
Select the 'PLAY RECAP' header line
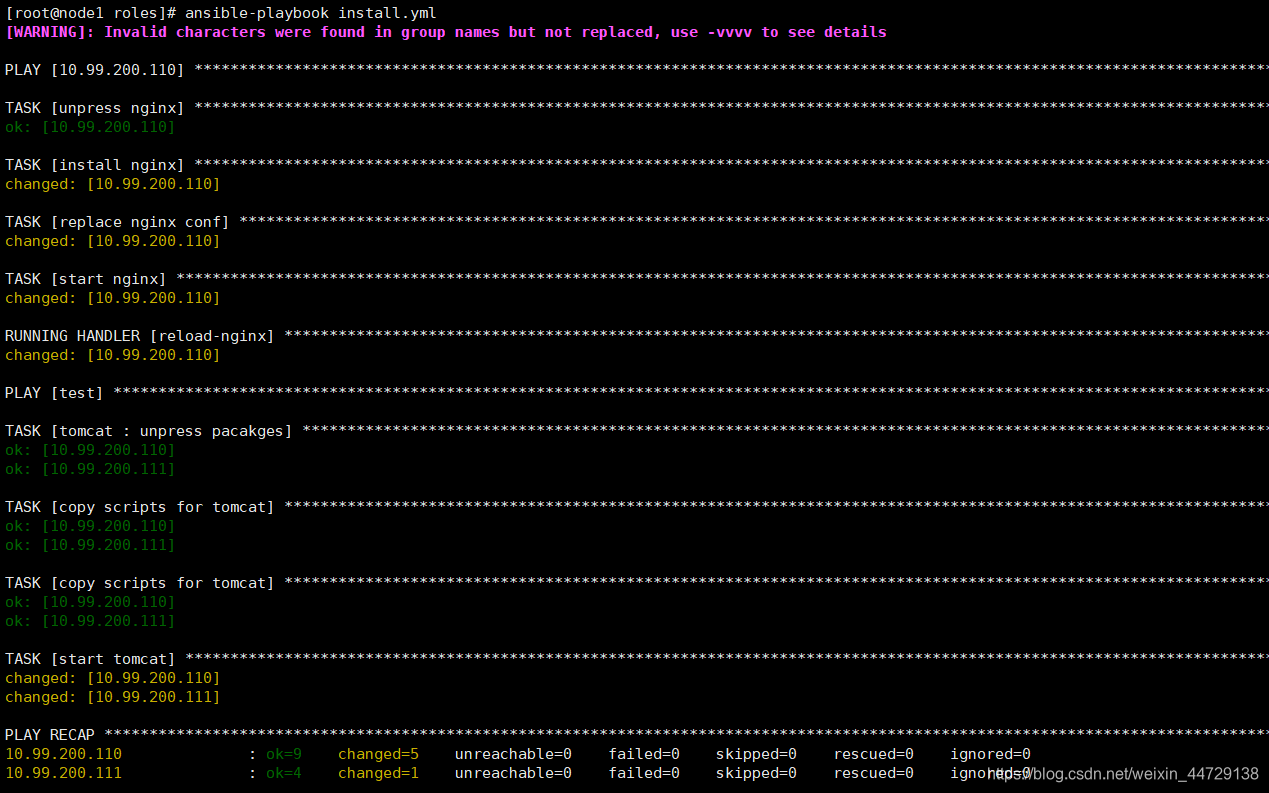pos(636,735)
